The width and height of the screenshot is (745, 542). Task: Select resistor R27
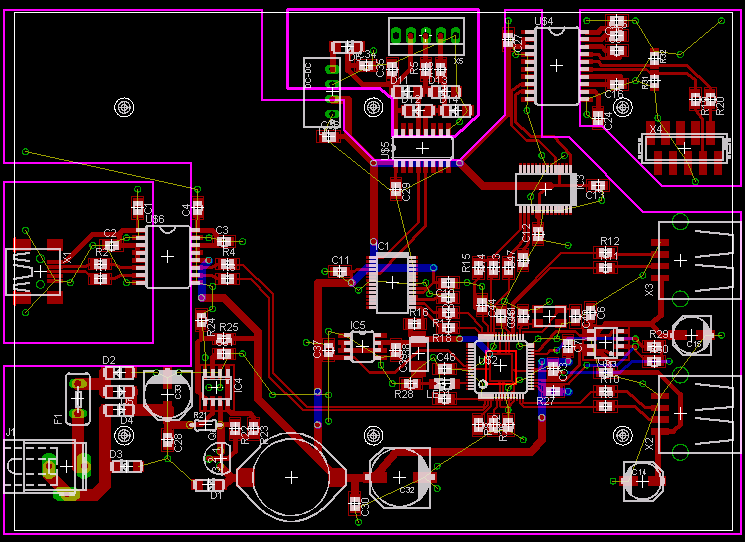click(553, 391)
